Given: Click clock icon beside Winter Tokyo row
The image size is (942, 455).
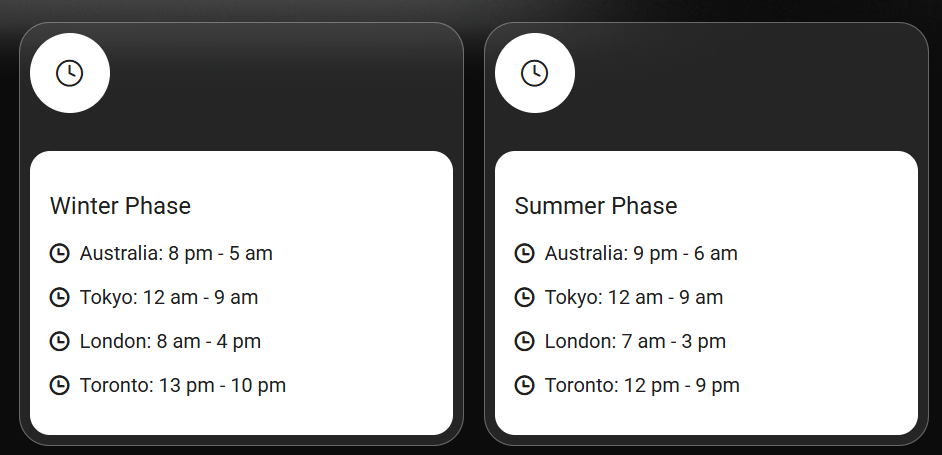Looking at the screenshot, I should tap(59, 297).
